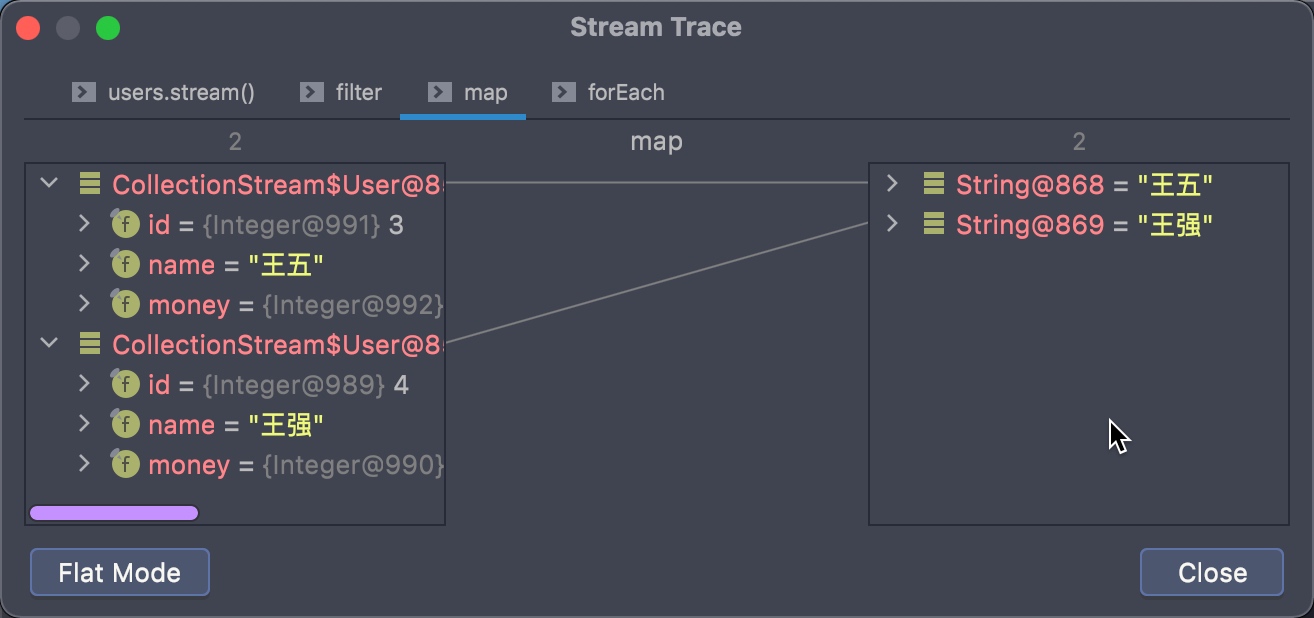Collapse the first CollectionStream$User node

[x=48, y=184]
